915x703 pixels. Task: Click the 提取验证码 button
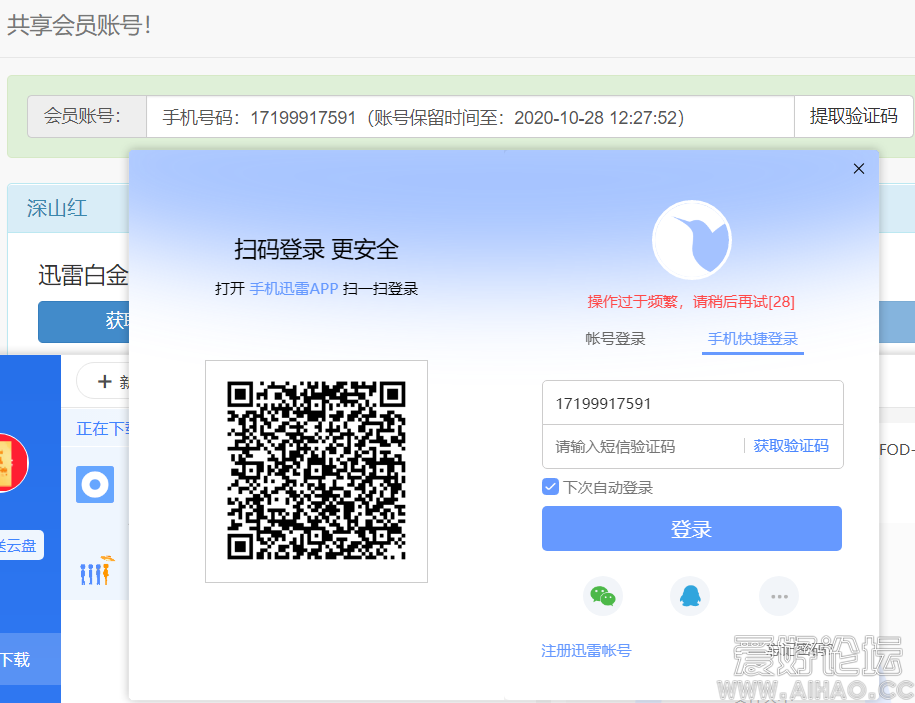853,116
